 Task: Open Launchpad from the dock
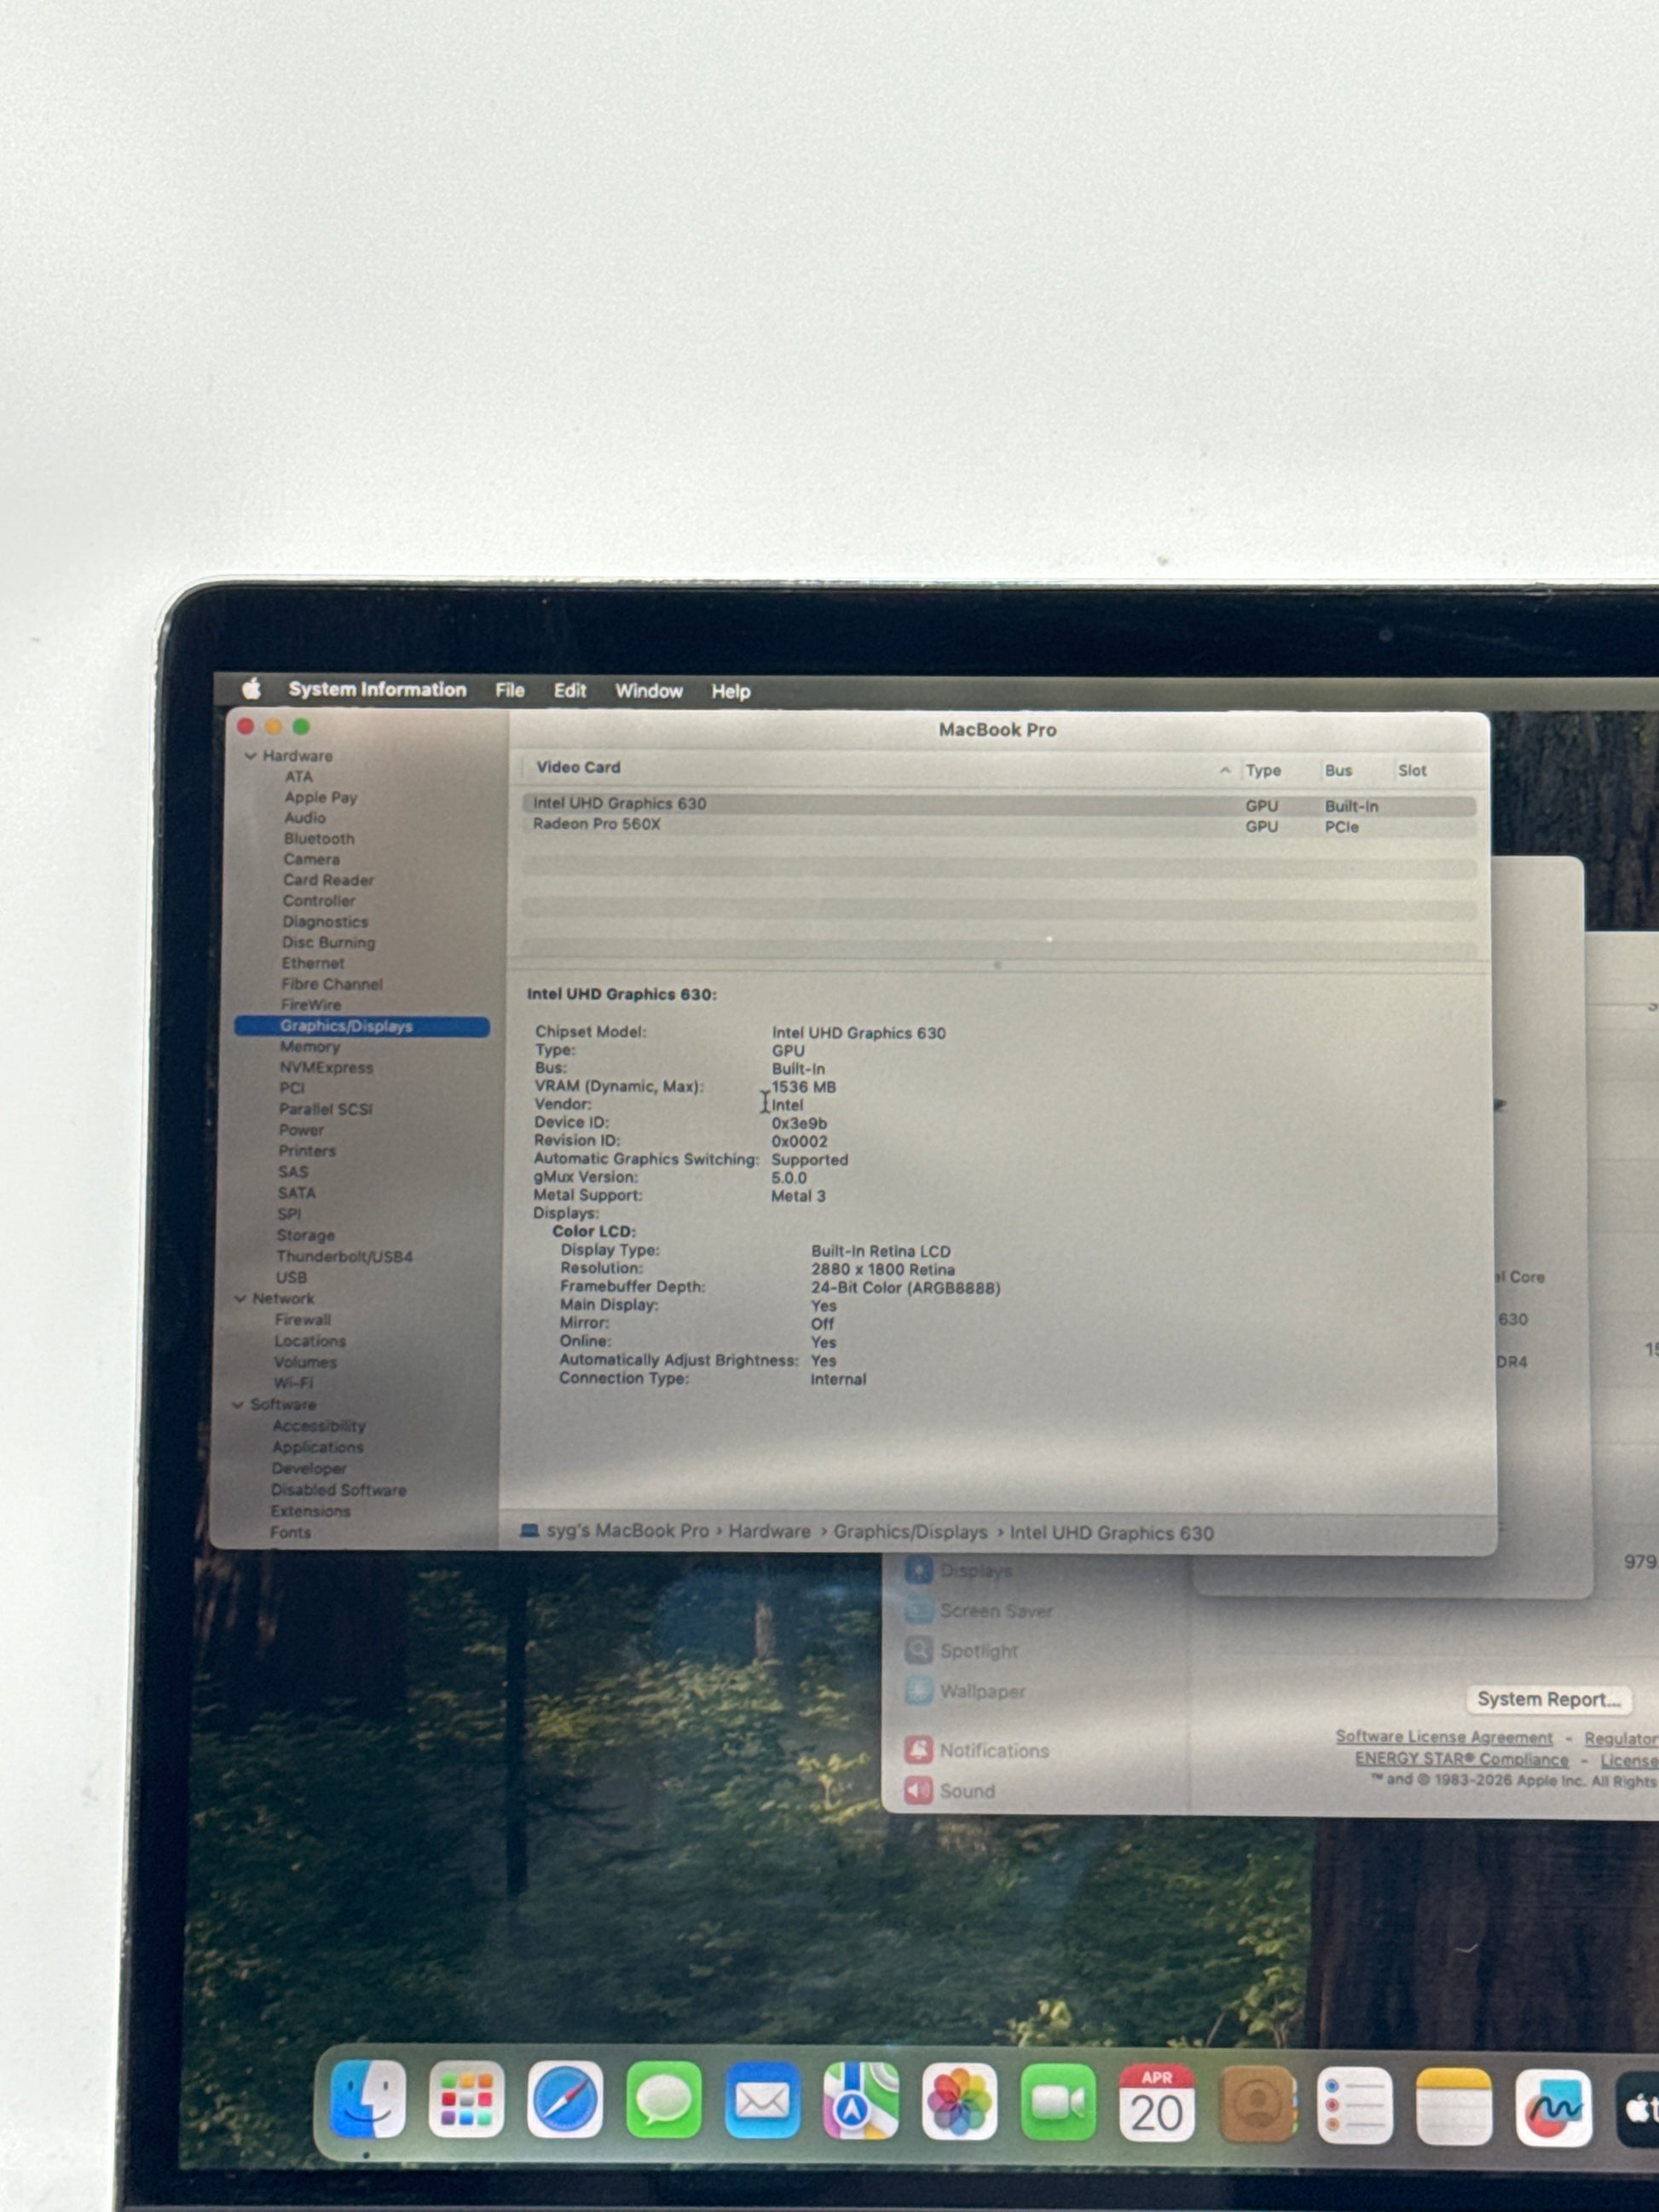tap(466, 2099)
